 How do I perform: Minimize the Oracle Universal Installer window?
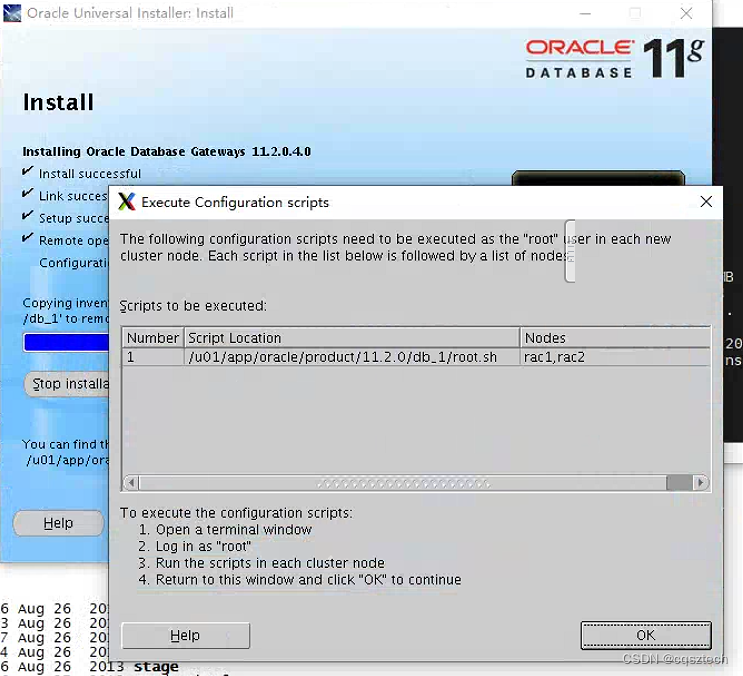tap(586, 13)
